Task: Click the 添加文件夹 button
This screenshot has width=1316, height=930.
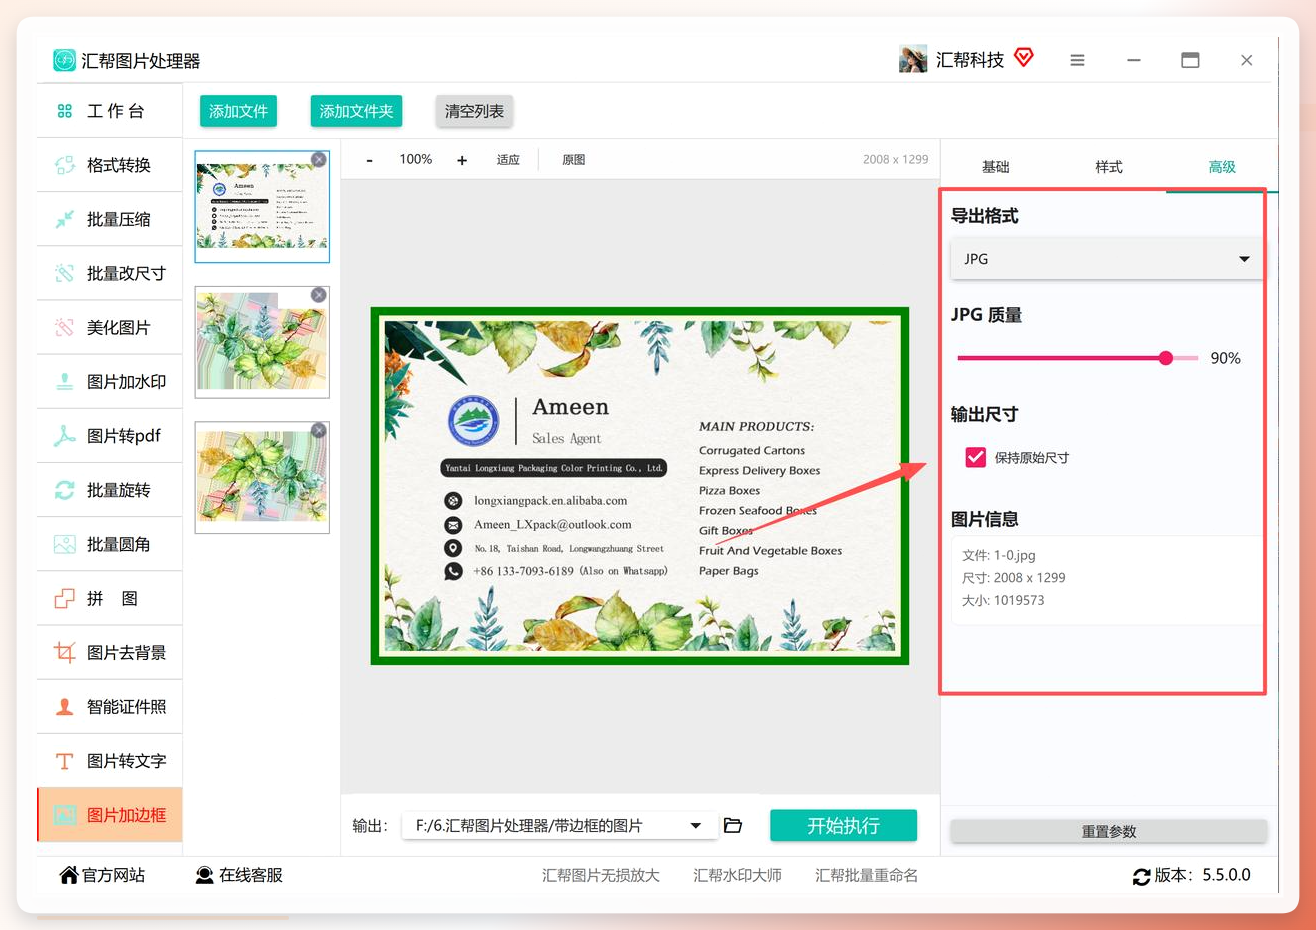Action: [356, 111]
